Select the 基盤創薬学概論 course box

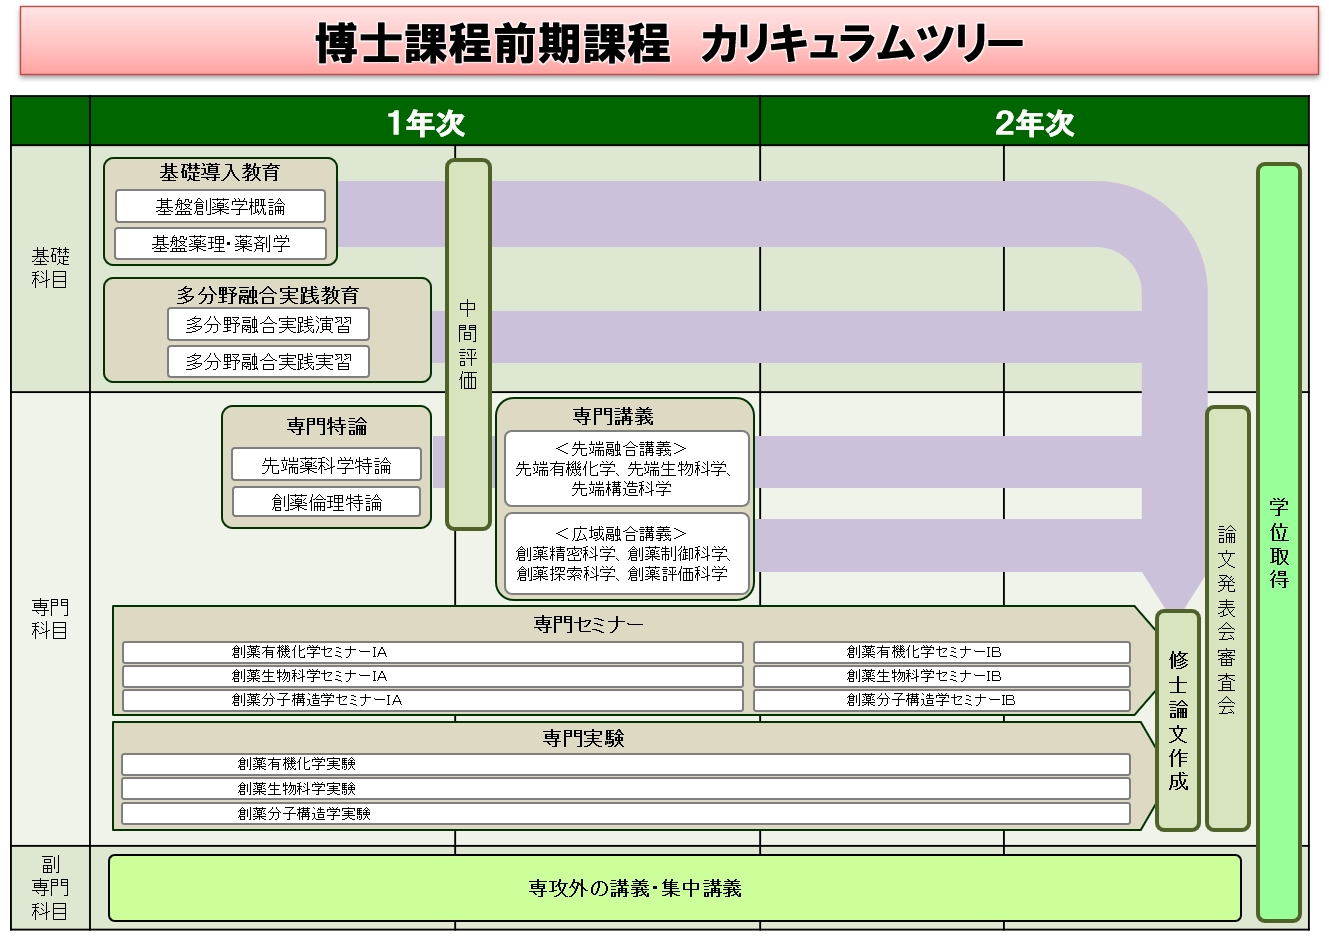pos(220,206)
